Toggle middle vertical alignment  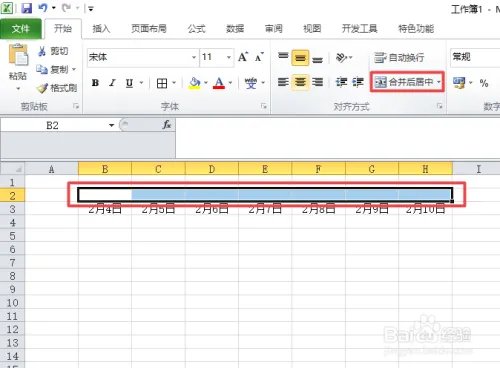300,58
